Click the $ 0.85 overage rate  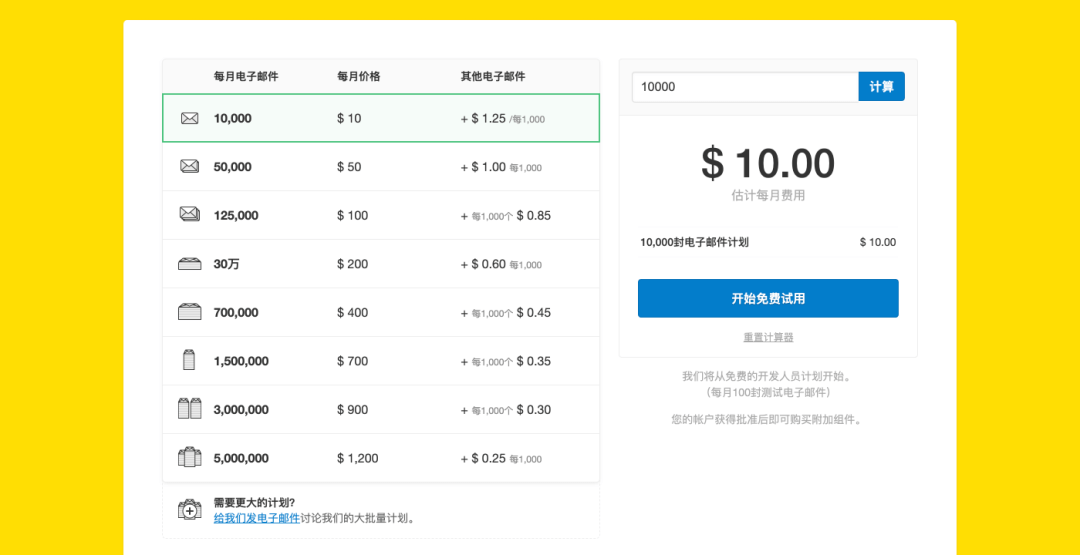(x=534, y=216)
